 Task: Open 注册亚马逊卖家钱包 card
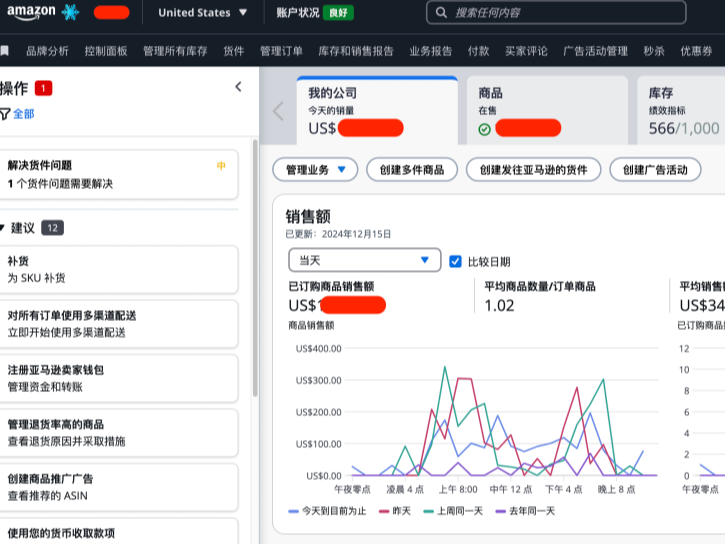pyautogui.click(x=119, y=379)
